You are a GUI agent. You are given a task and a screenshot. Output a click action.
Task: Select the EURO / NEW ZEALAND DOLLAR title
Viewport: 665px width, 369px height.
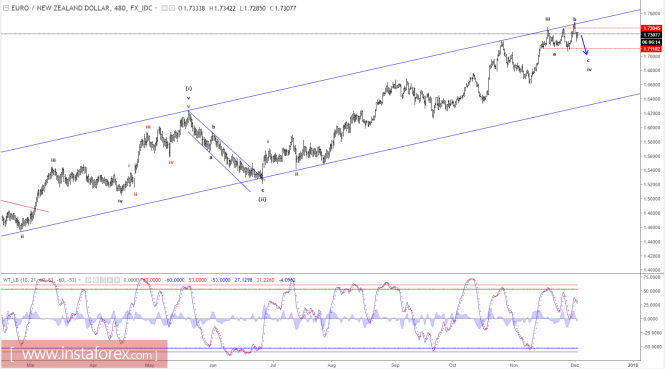pos(61,8)
